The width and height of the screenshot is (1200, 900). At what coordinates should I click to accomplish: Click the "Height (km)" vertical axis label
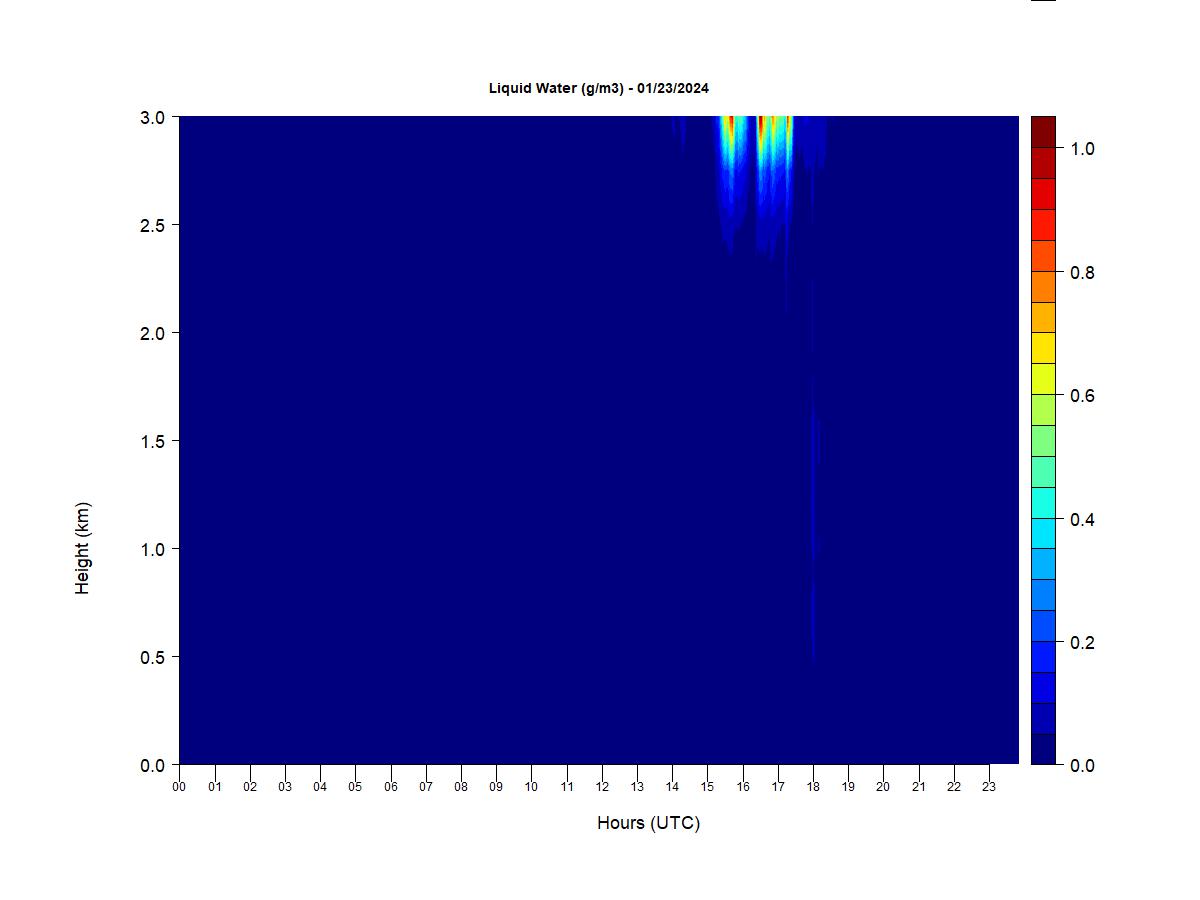point(82,548)
